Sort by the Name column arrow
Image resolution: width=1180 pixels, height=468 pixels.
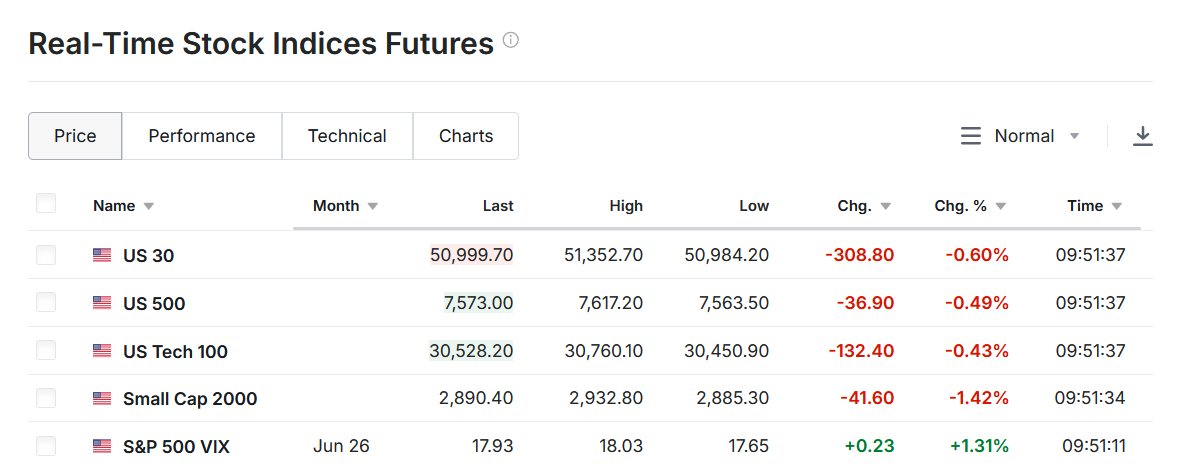pyautogui.click(x=148, y=206)
